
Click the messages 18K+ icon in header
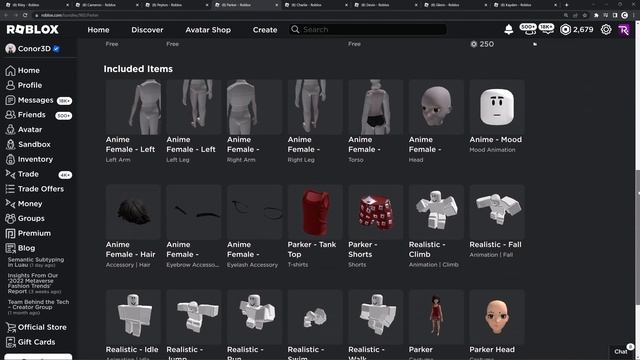(x=547, y=29)
